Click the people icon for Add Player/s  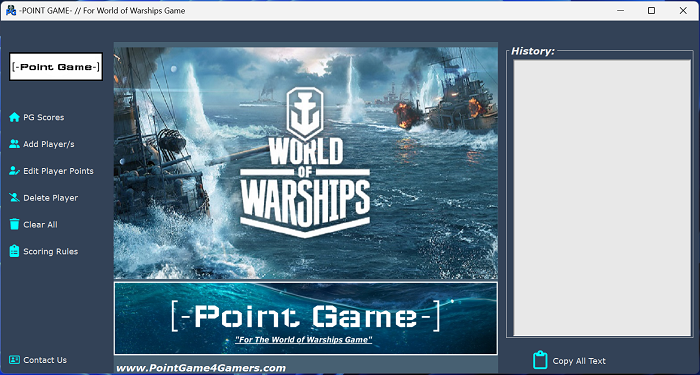click(14, 144)
